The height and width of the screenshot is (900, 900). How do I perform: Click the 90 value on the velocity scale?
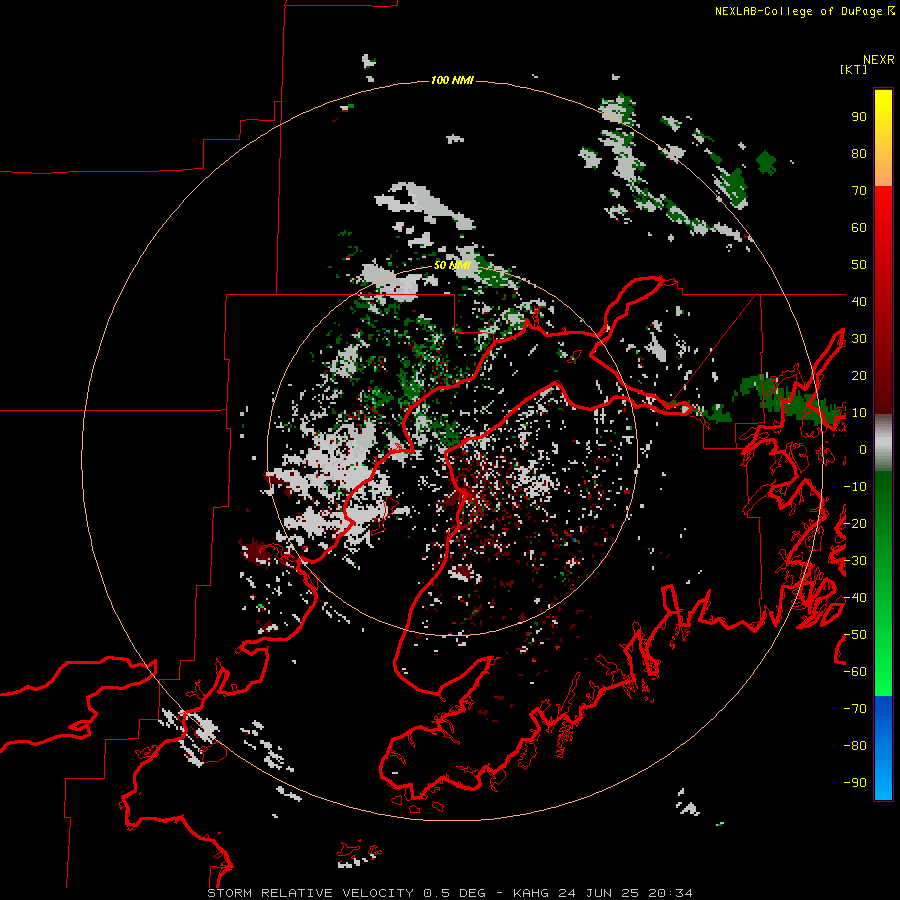pyautogui.click(x=859, y=117)
